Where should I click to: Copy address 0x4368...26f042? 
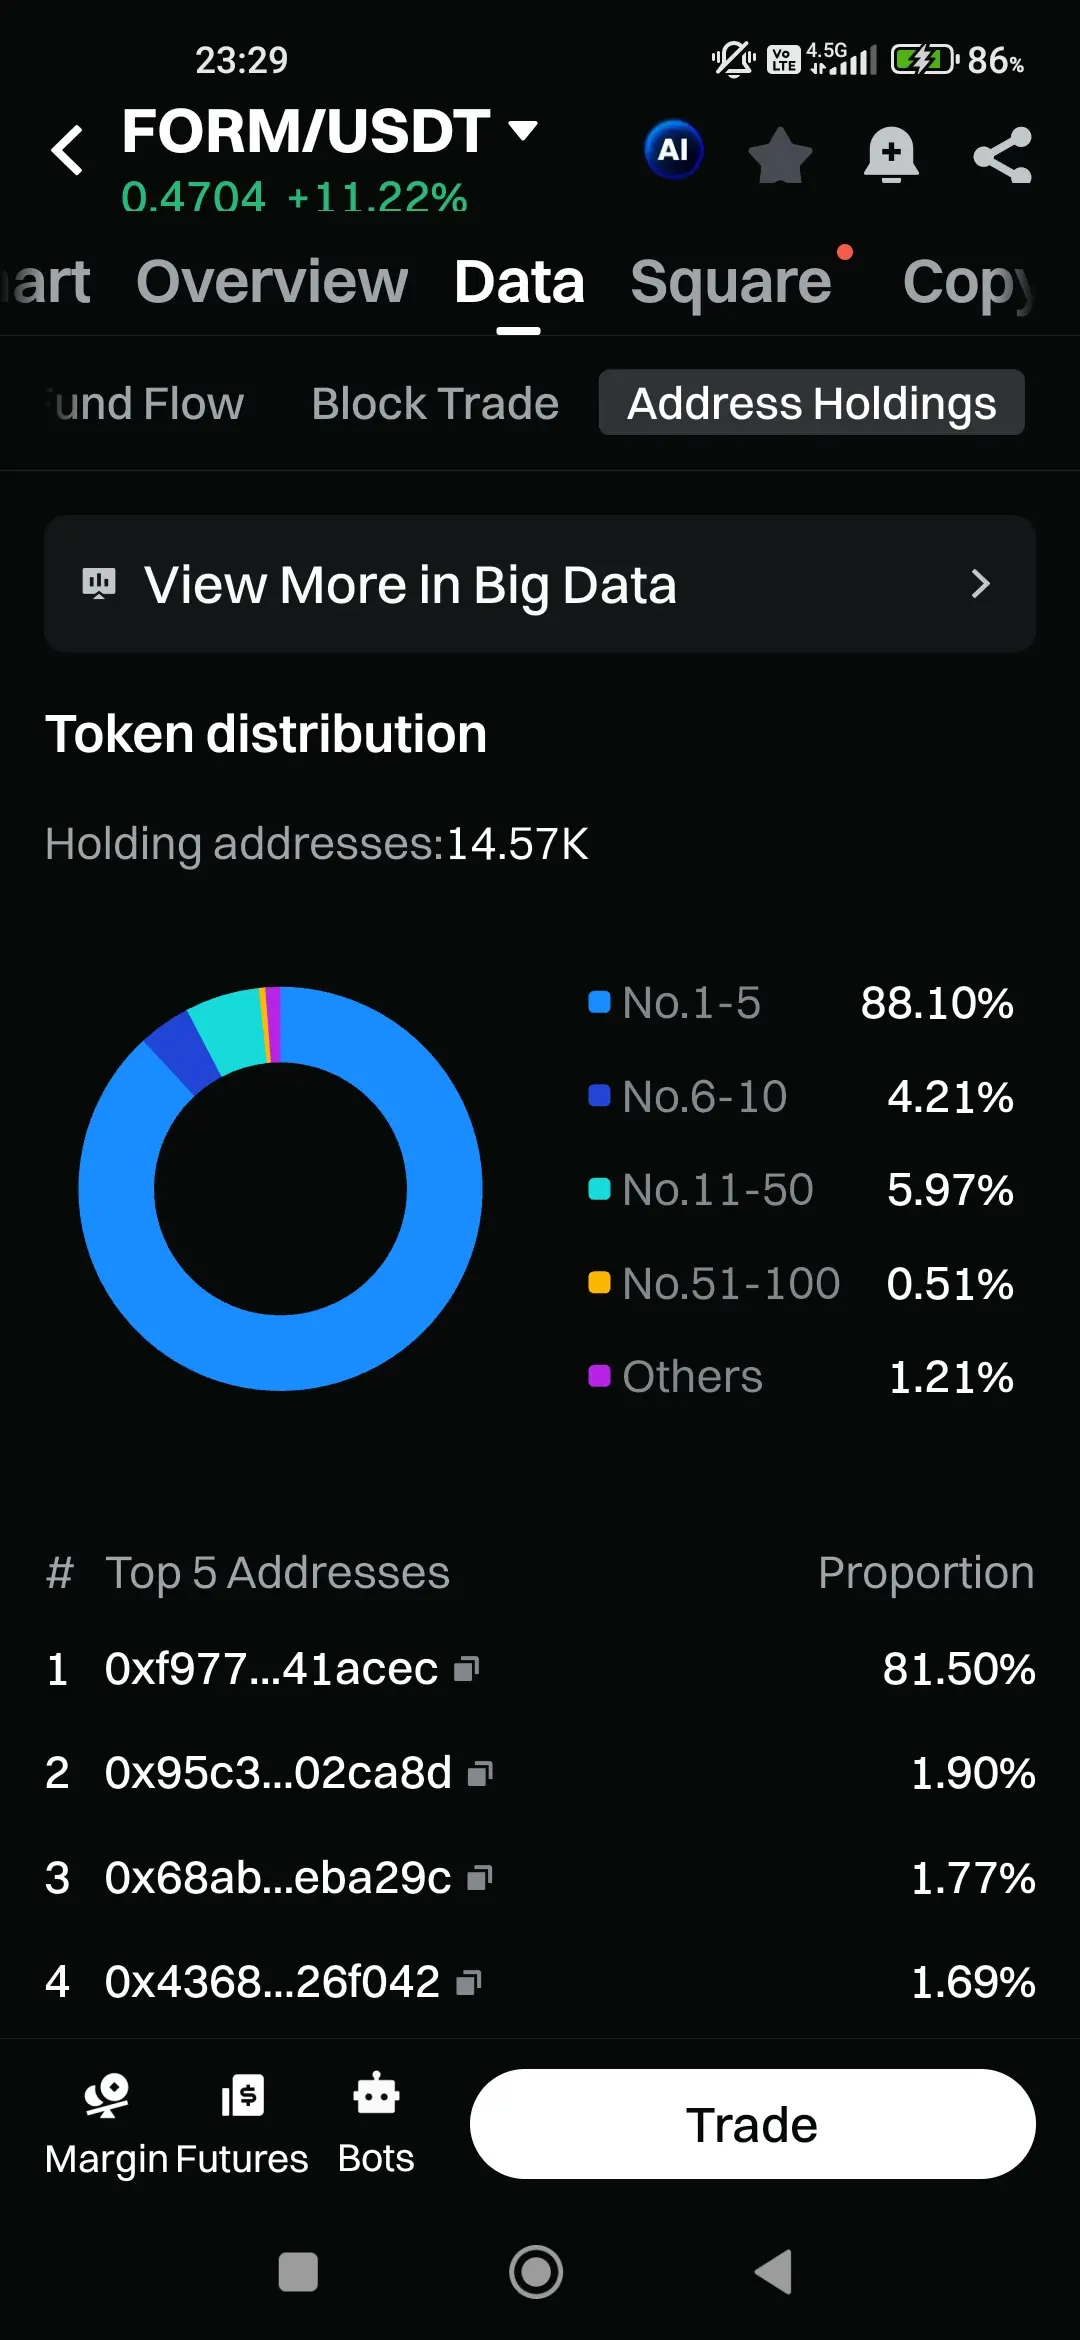pyautogui.click(x=469, y=1982)
